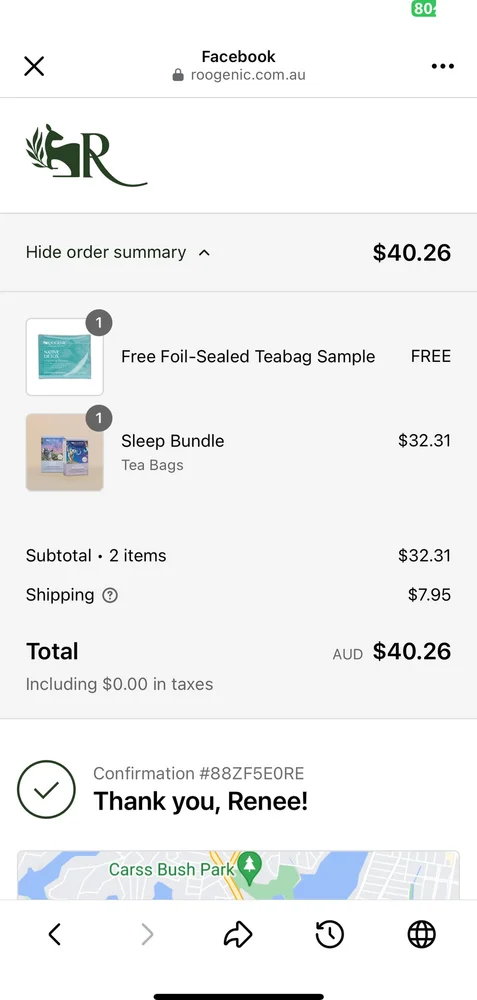Tap the lock icon beside the URL
The image size is (477, 1000).
point(178,75)
